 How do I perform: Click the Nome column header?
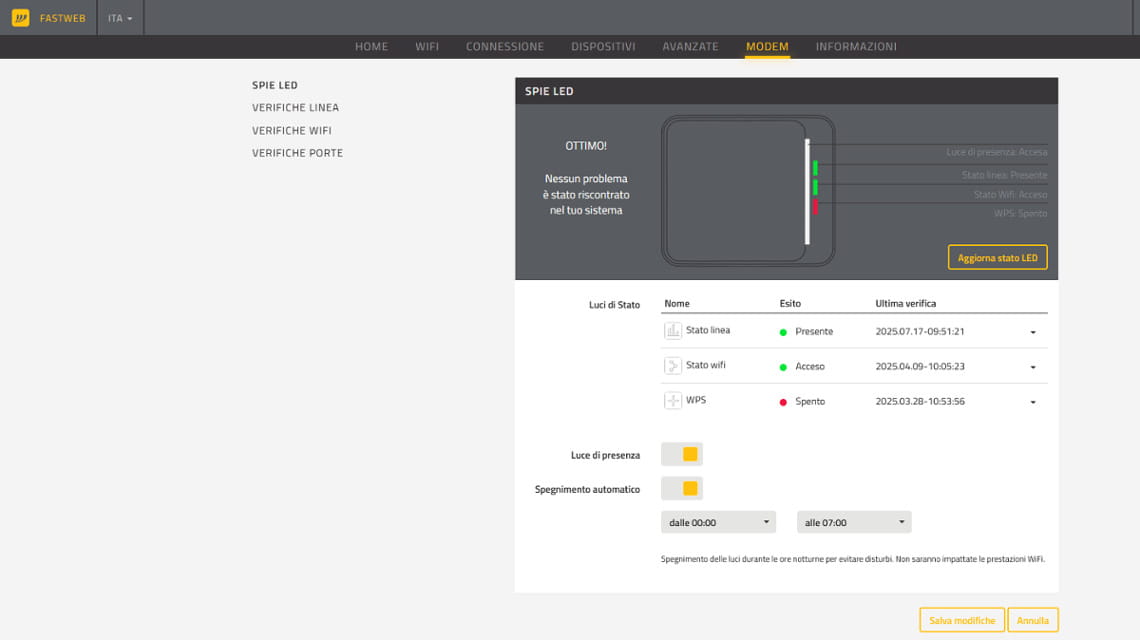[677, 304]
